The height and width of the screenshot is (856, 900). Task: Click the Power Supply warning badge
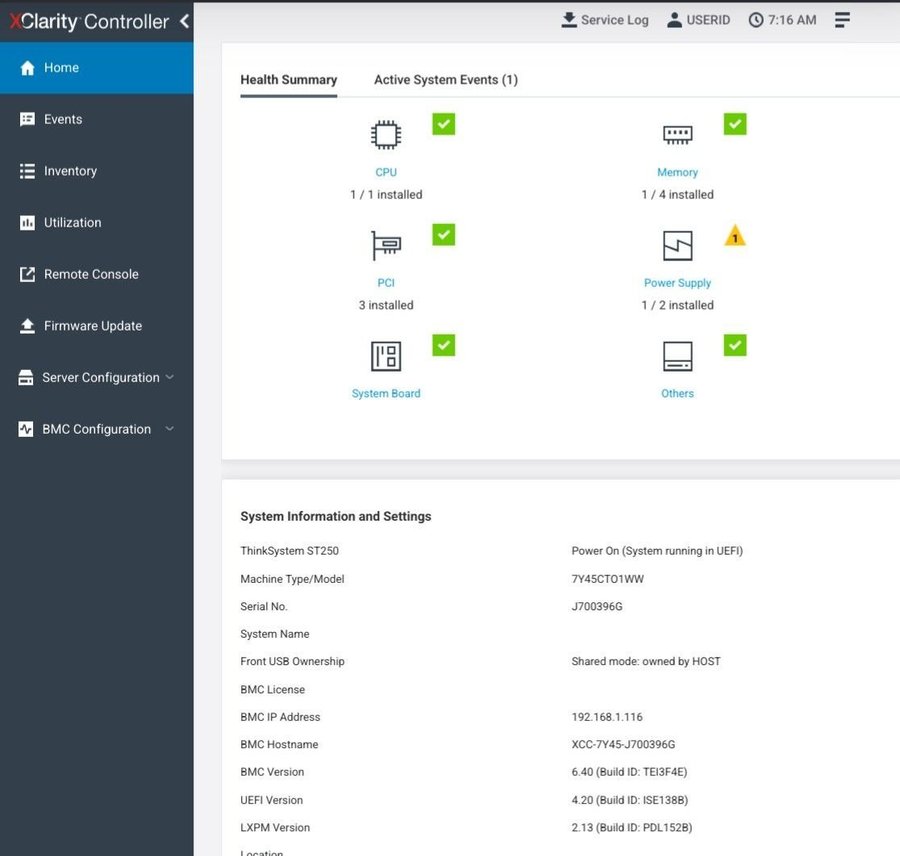pos(735,236)
